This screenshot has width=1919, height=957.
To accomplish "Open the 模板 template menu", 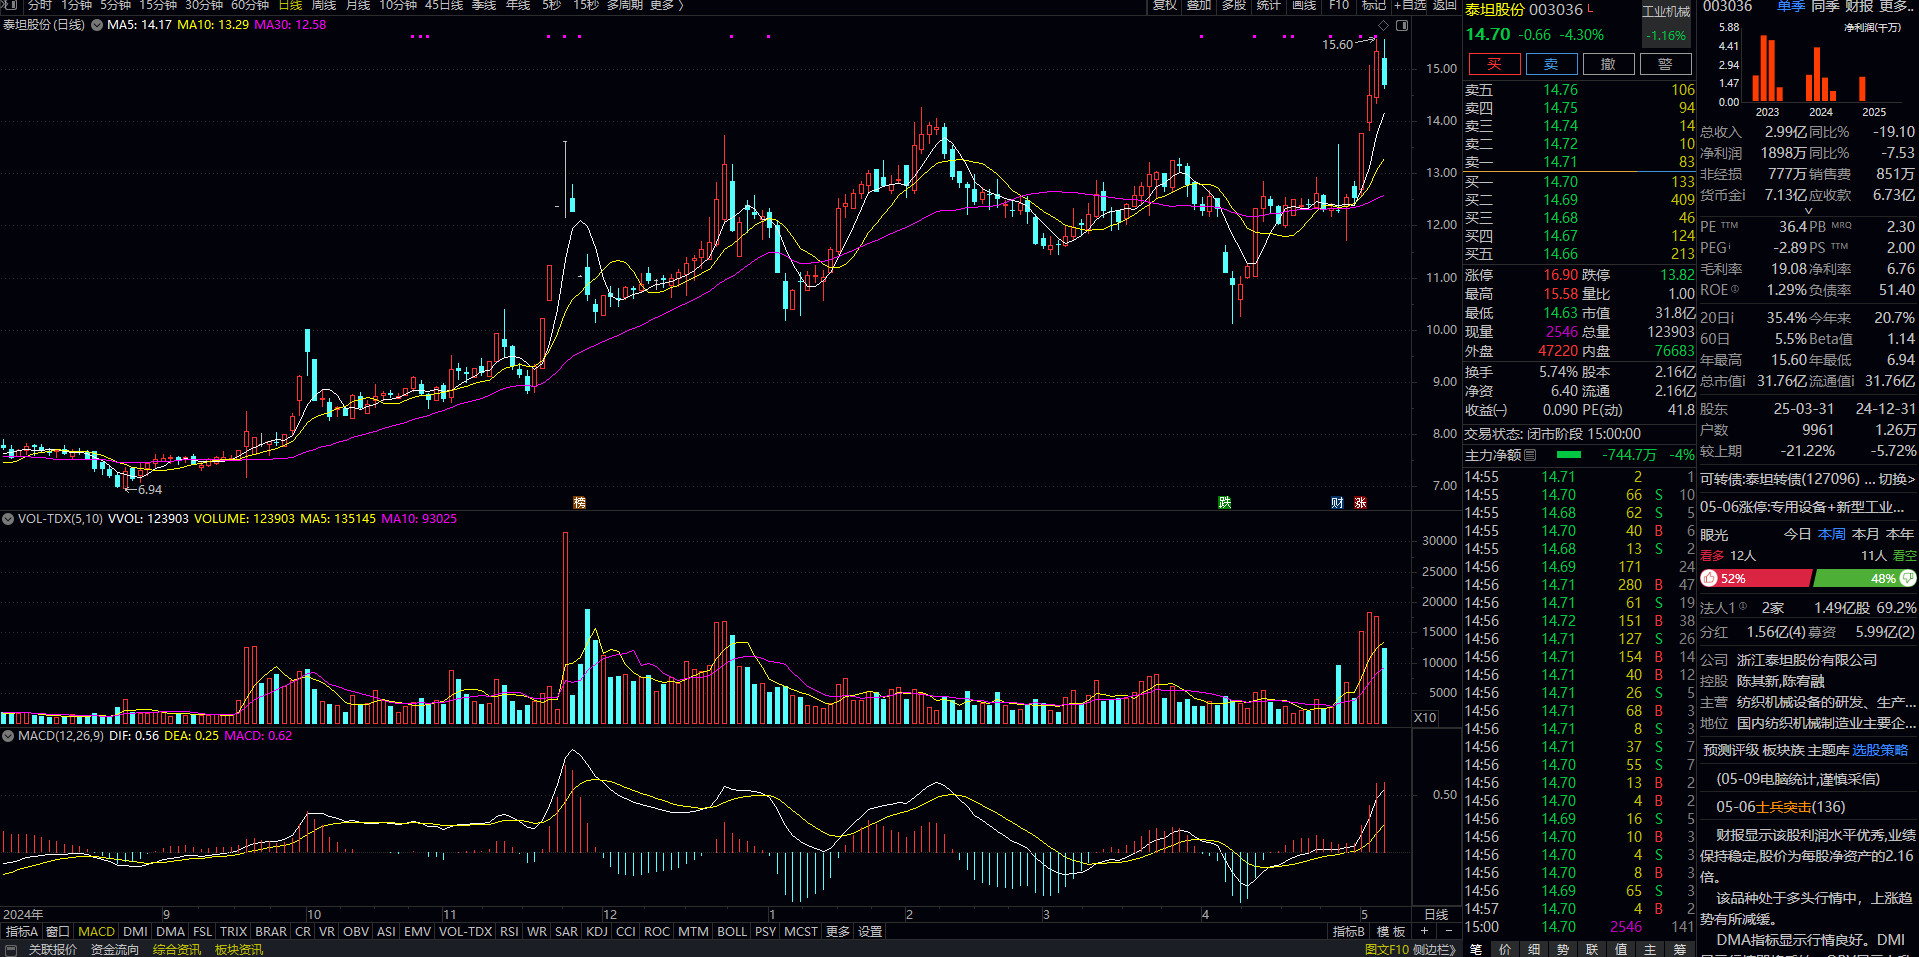I will 1391,931.
